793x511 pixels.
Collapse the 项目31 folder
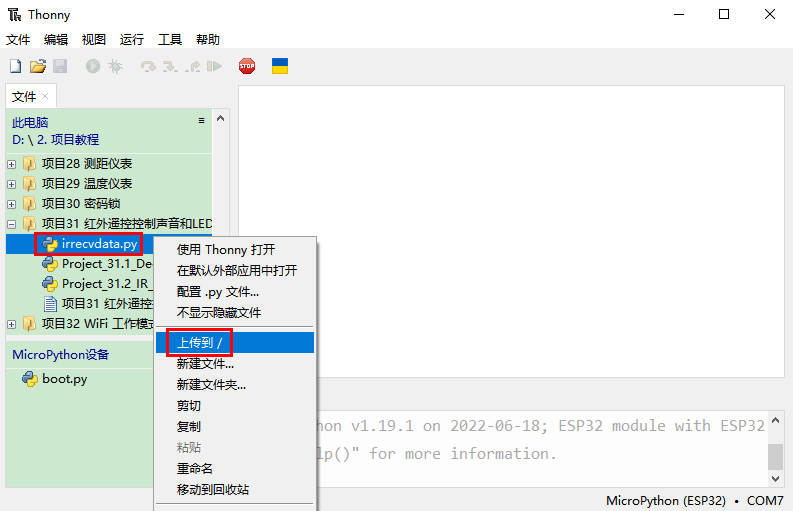coord(12,223)
